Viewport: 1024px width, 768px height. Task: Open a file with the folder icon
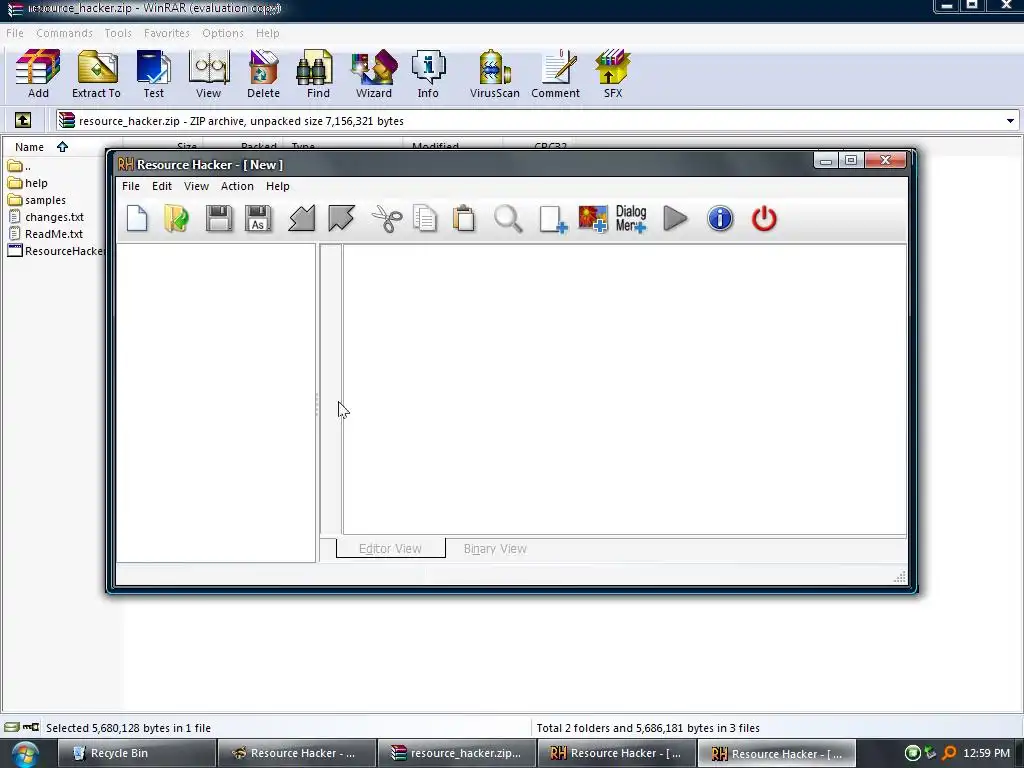(x=176, y=218)
